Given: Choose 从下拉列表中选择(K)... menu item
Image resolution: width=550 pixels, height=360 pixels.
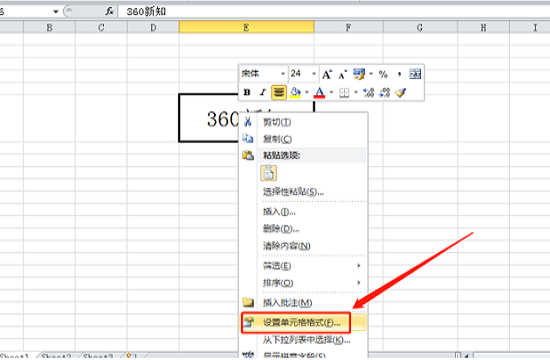Looking at the screenshot, I should 304,340.
